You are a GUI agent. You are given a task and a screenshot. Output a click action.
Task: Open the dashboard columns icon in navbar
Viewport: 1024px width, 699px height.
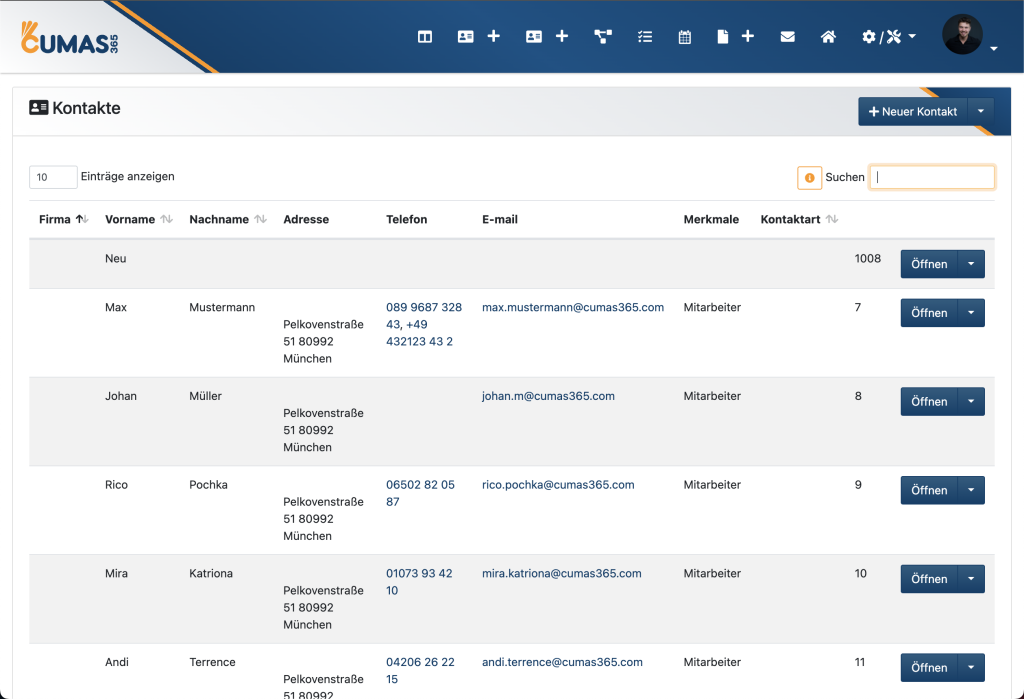tap(425, 37)
